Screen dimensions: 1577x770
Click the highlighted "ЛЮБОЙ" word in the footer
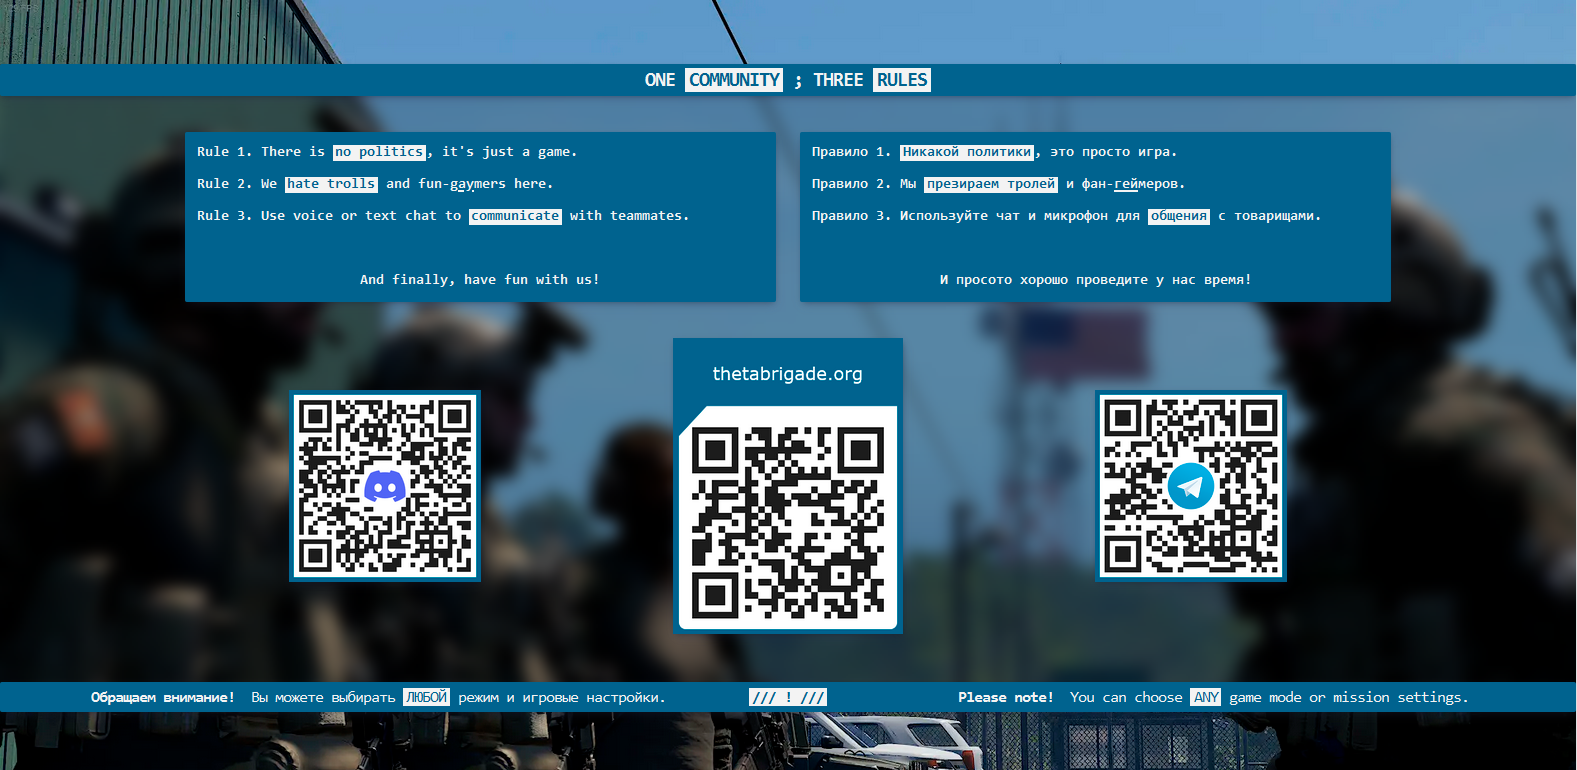[426, 697]
